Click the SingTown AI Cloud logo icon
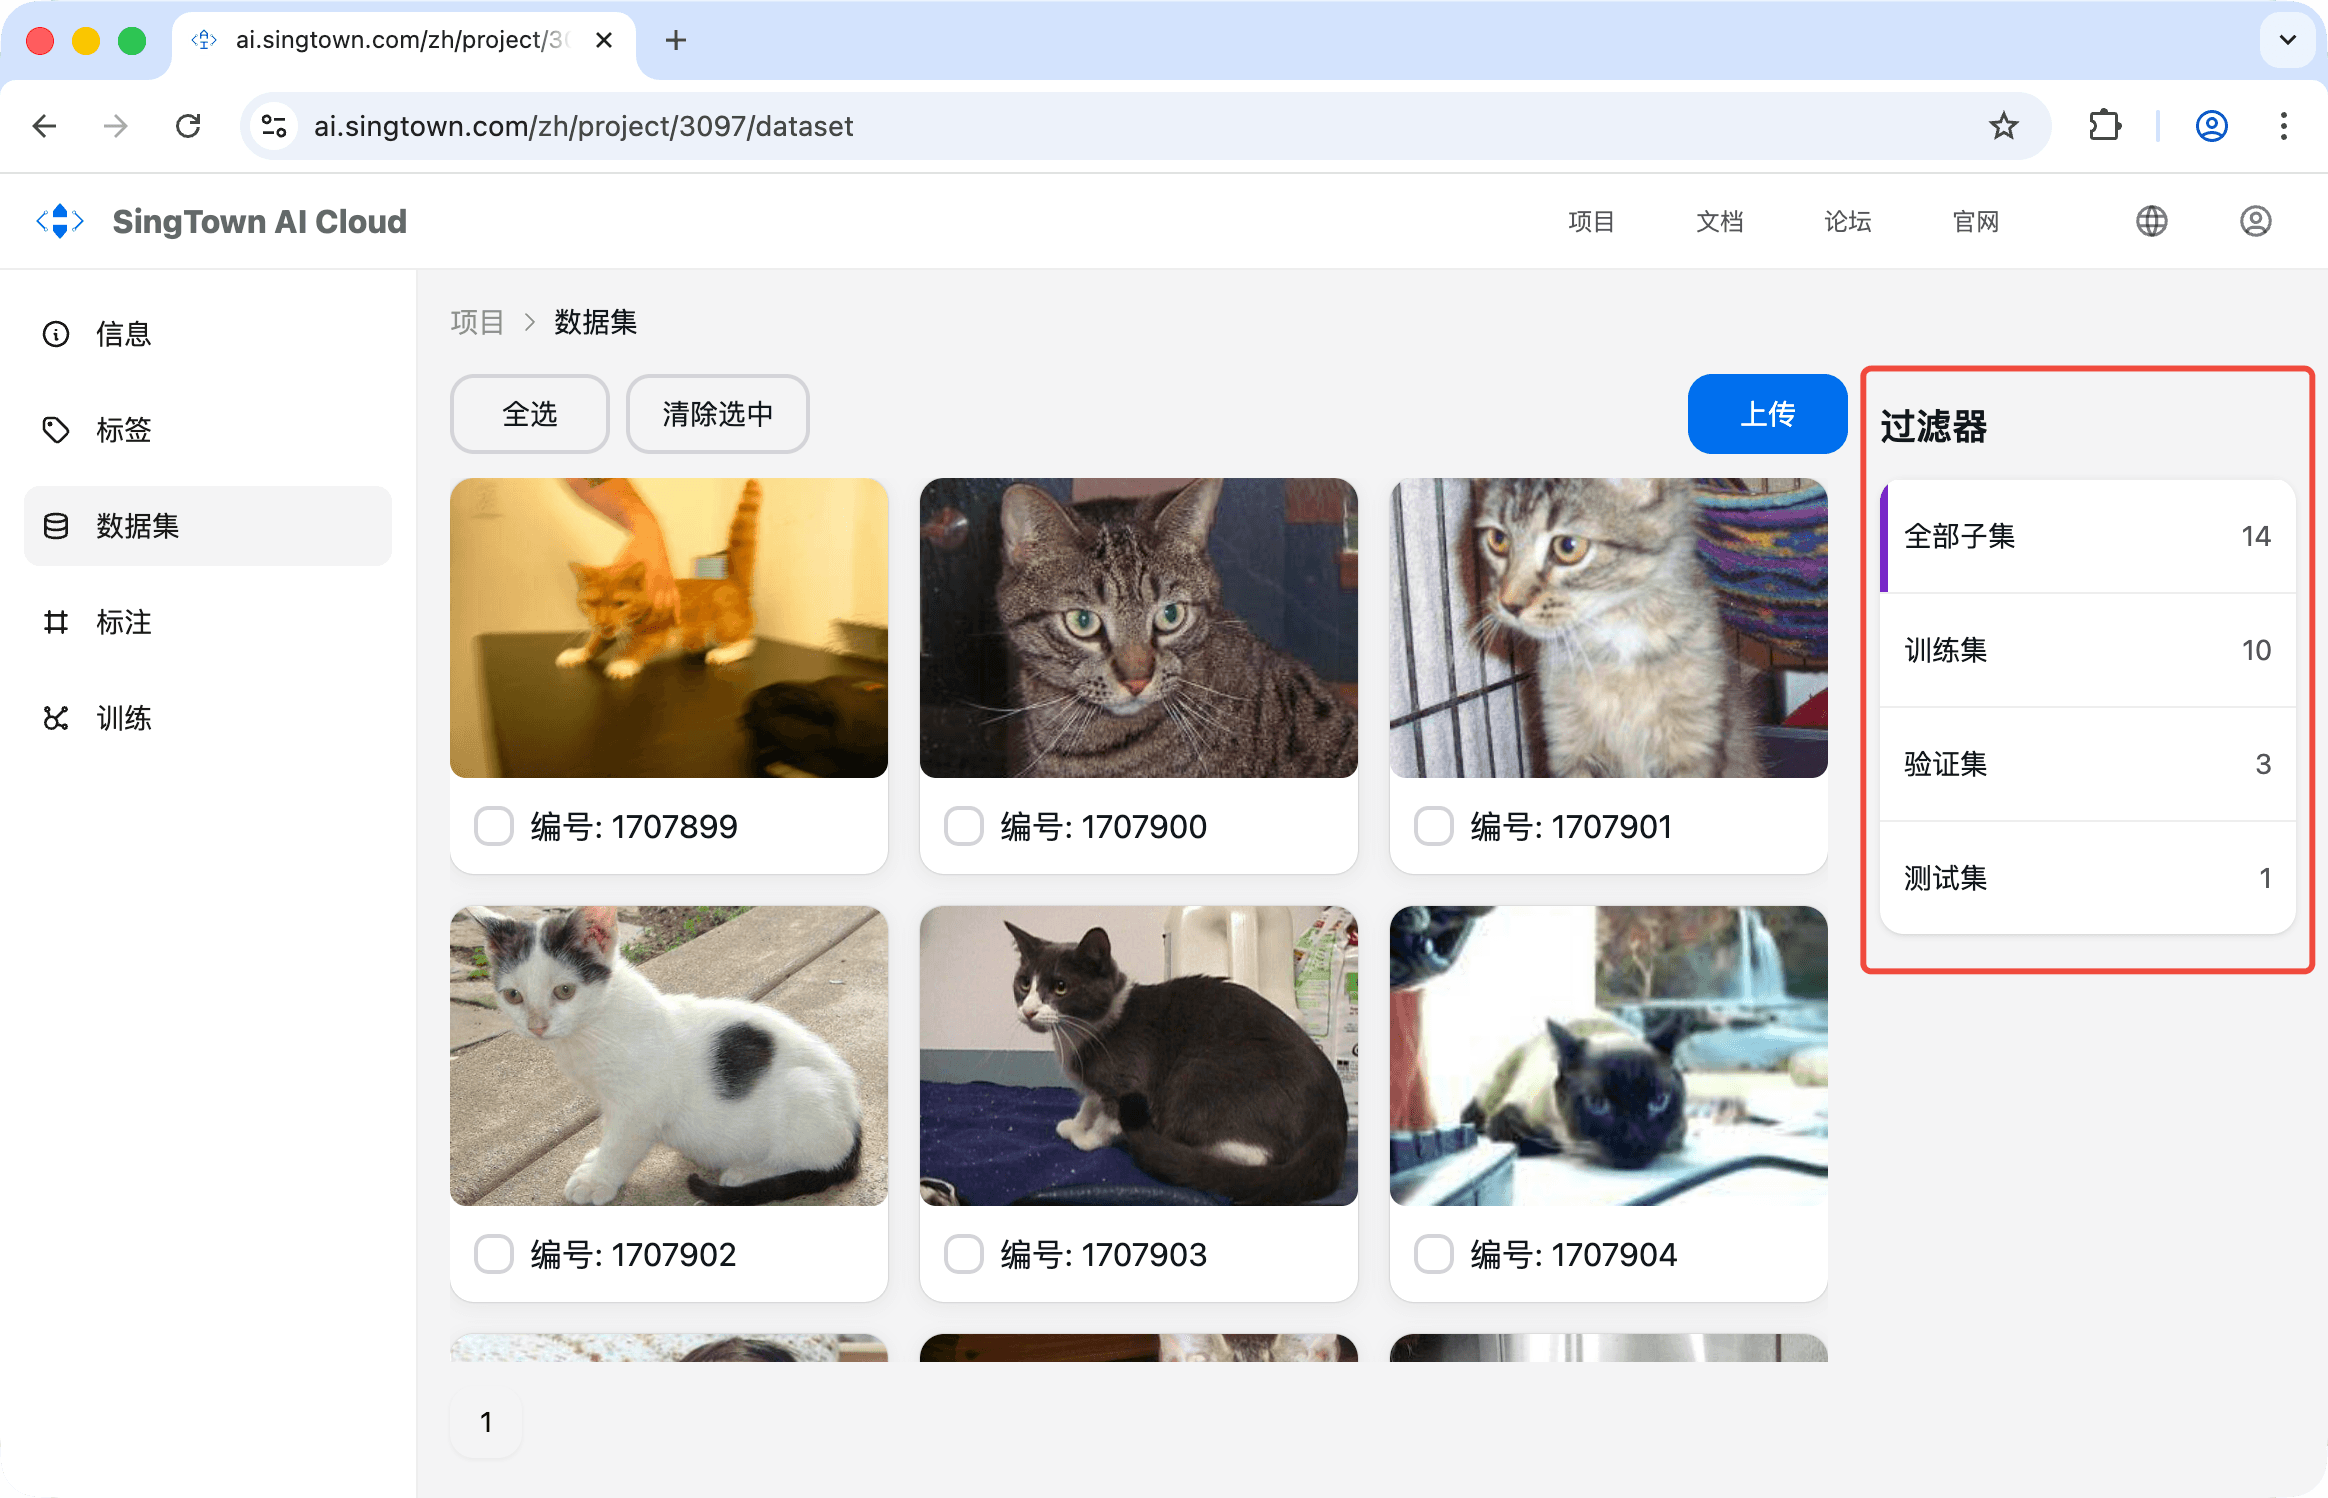Screen dimensions: 2328x1498 pyautogui.click(x=60, y=221)
